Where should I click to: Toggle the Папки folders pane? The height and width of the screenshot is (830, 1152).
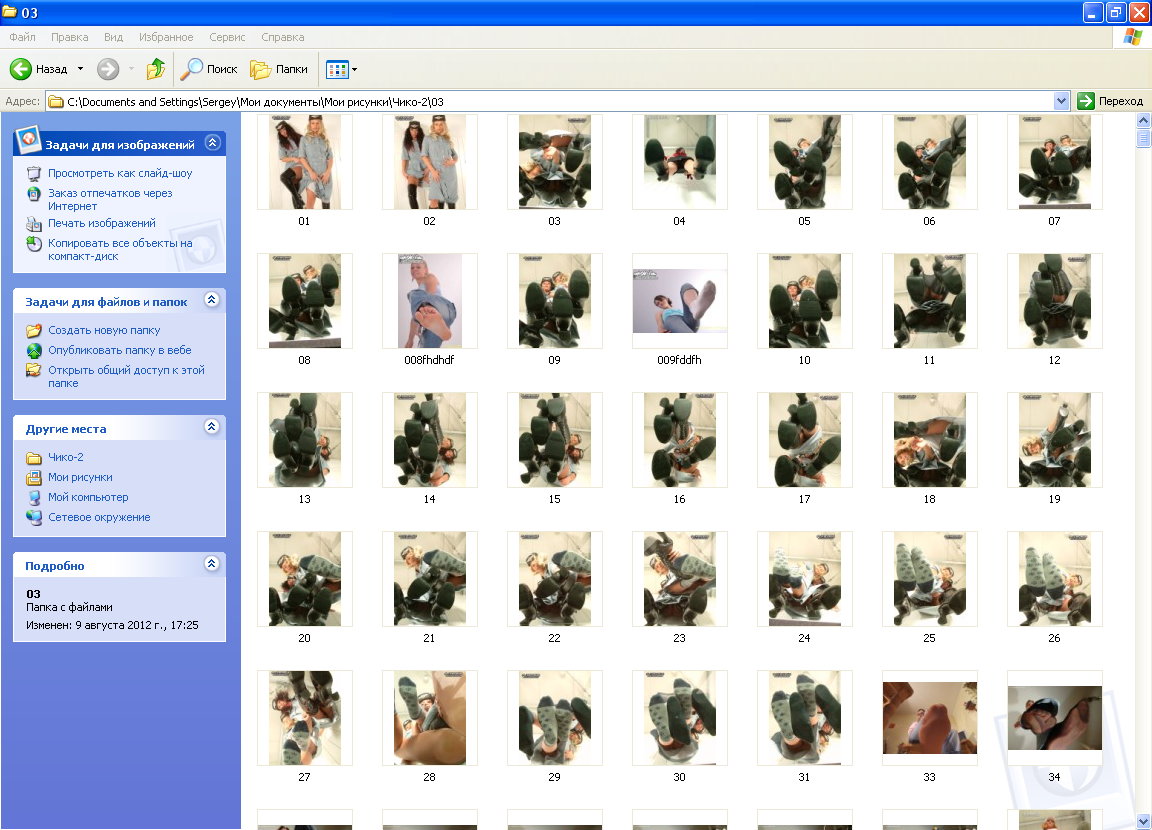pos(279,69)
